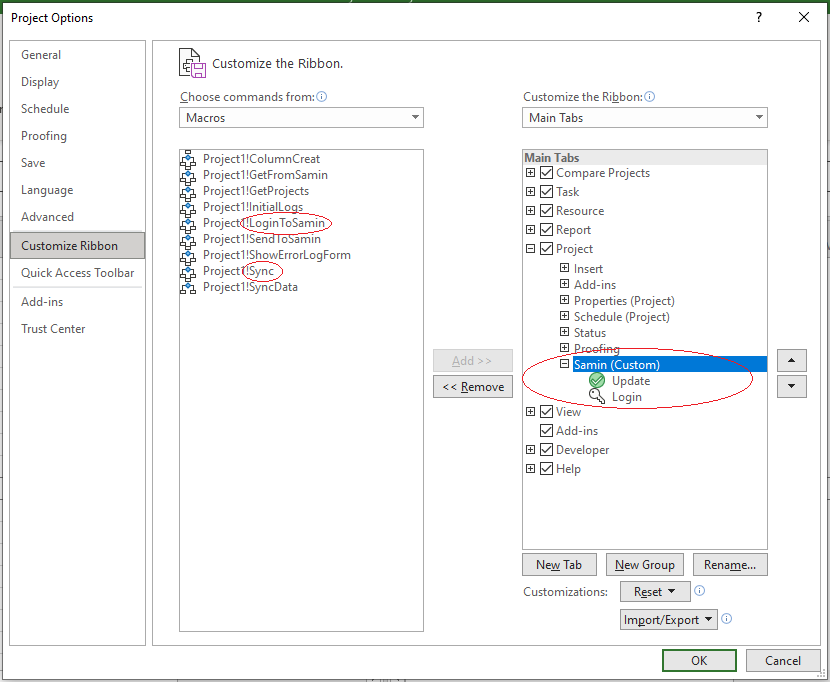Click the macro icon next to Project1!SyncData
Viewport: 830px width, 682px height.
[x=188, y=287]
